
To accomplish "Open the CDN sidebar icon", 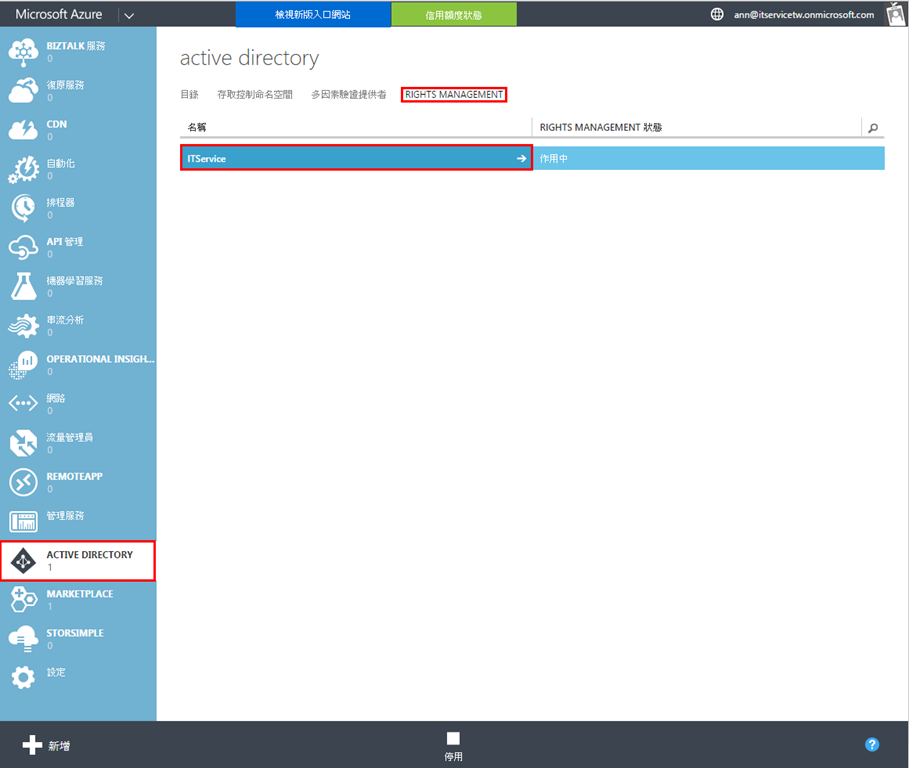I will pyautogui.click(x=23, y=130).
